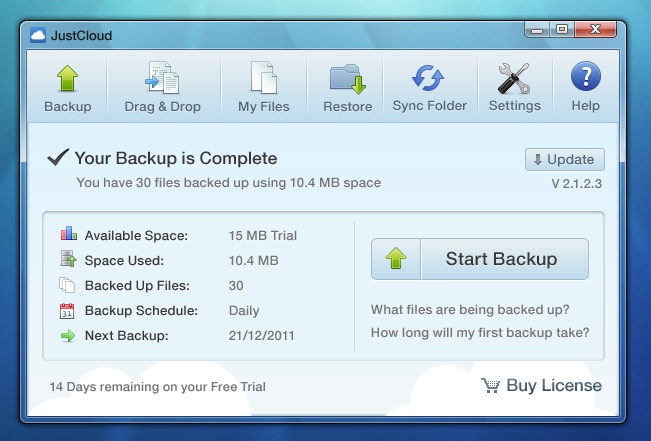Screen dimensions: 651x441
Task: Click the shopping cart icon
Action: coord(490,386)
